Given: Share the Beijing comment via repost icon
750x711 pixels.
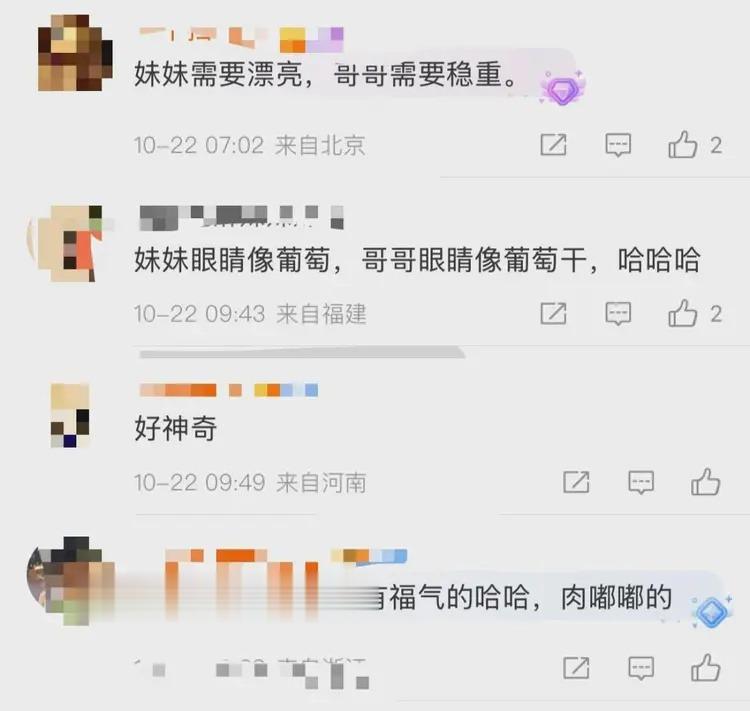Looking at the screenshot, I should 553,144.
